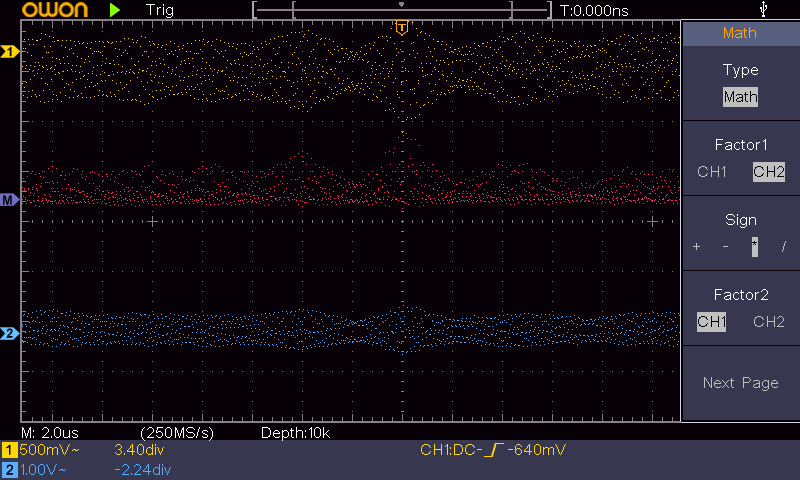
Task: Open the Type Math selector
Action: pos(740,97)
